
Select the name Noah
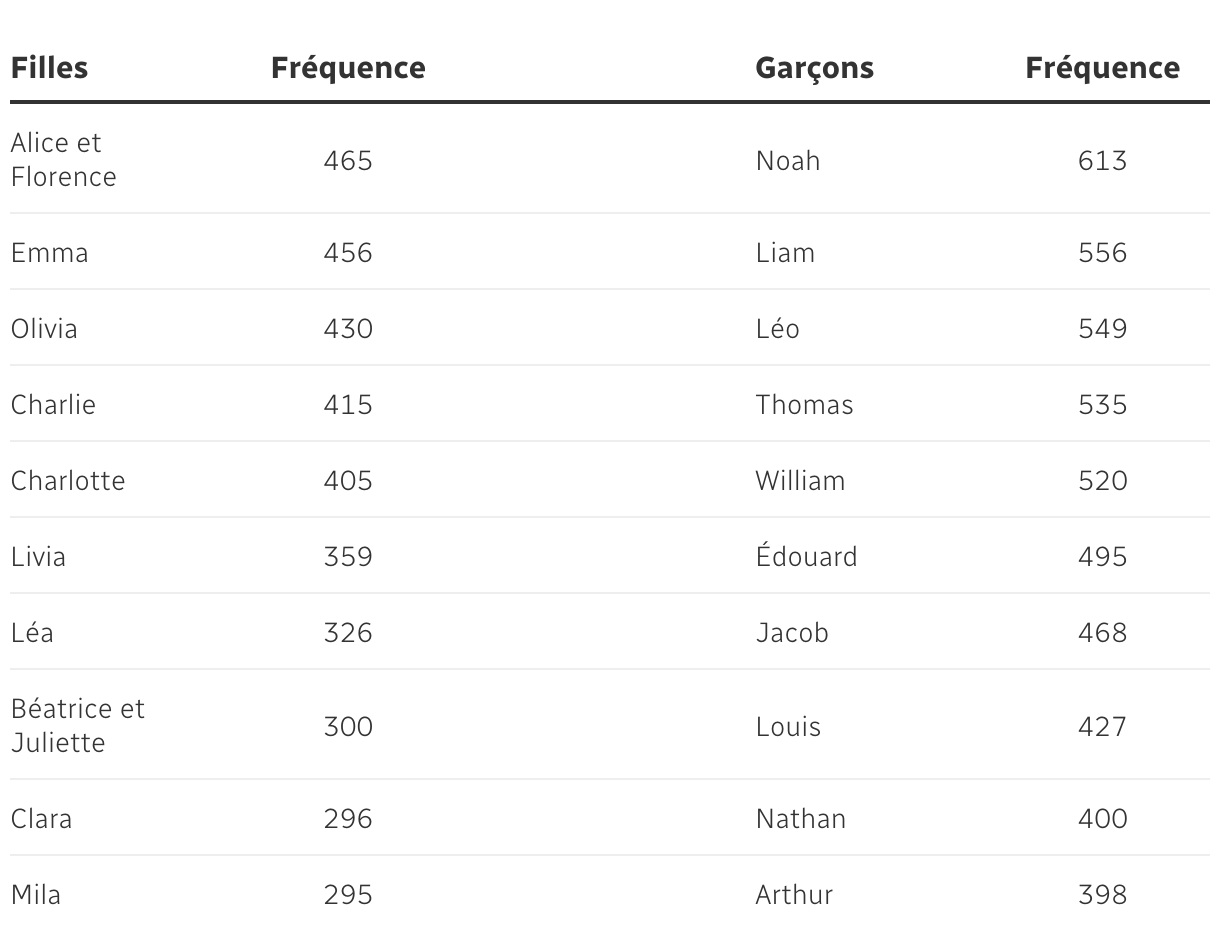click(x=788, y=161)
